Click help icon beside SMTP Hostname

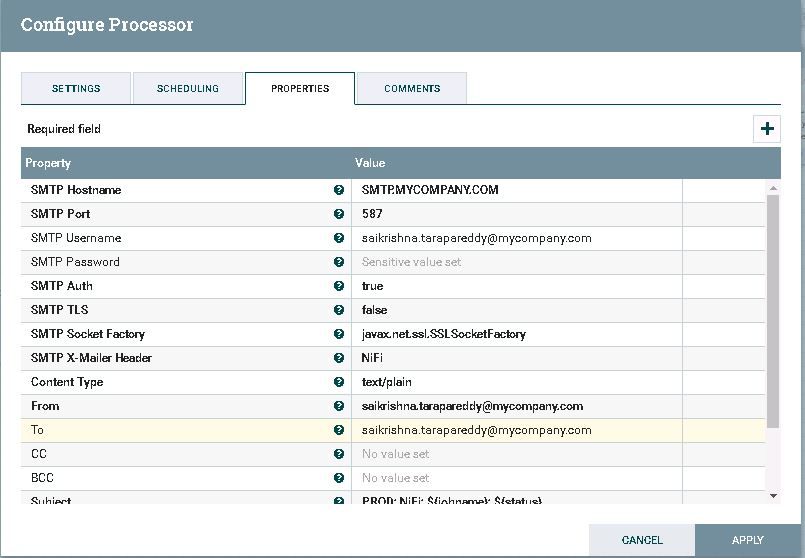tap(339, 190)
